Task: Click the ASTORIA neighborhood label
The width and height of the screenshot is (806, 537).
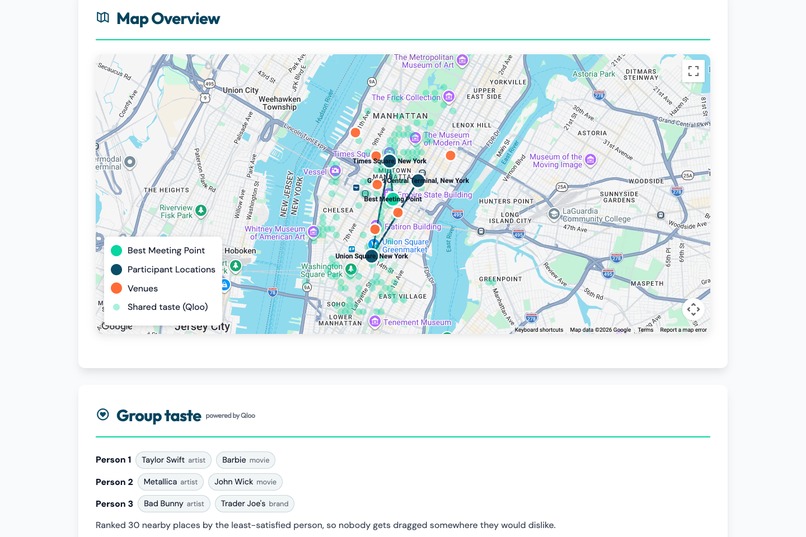Action: (592, 133)
